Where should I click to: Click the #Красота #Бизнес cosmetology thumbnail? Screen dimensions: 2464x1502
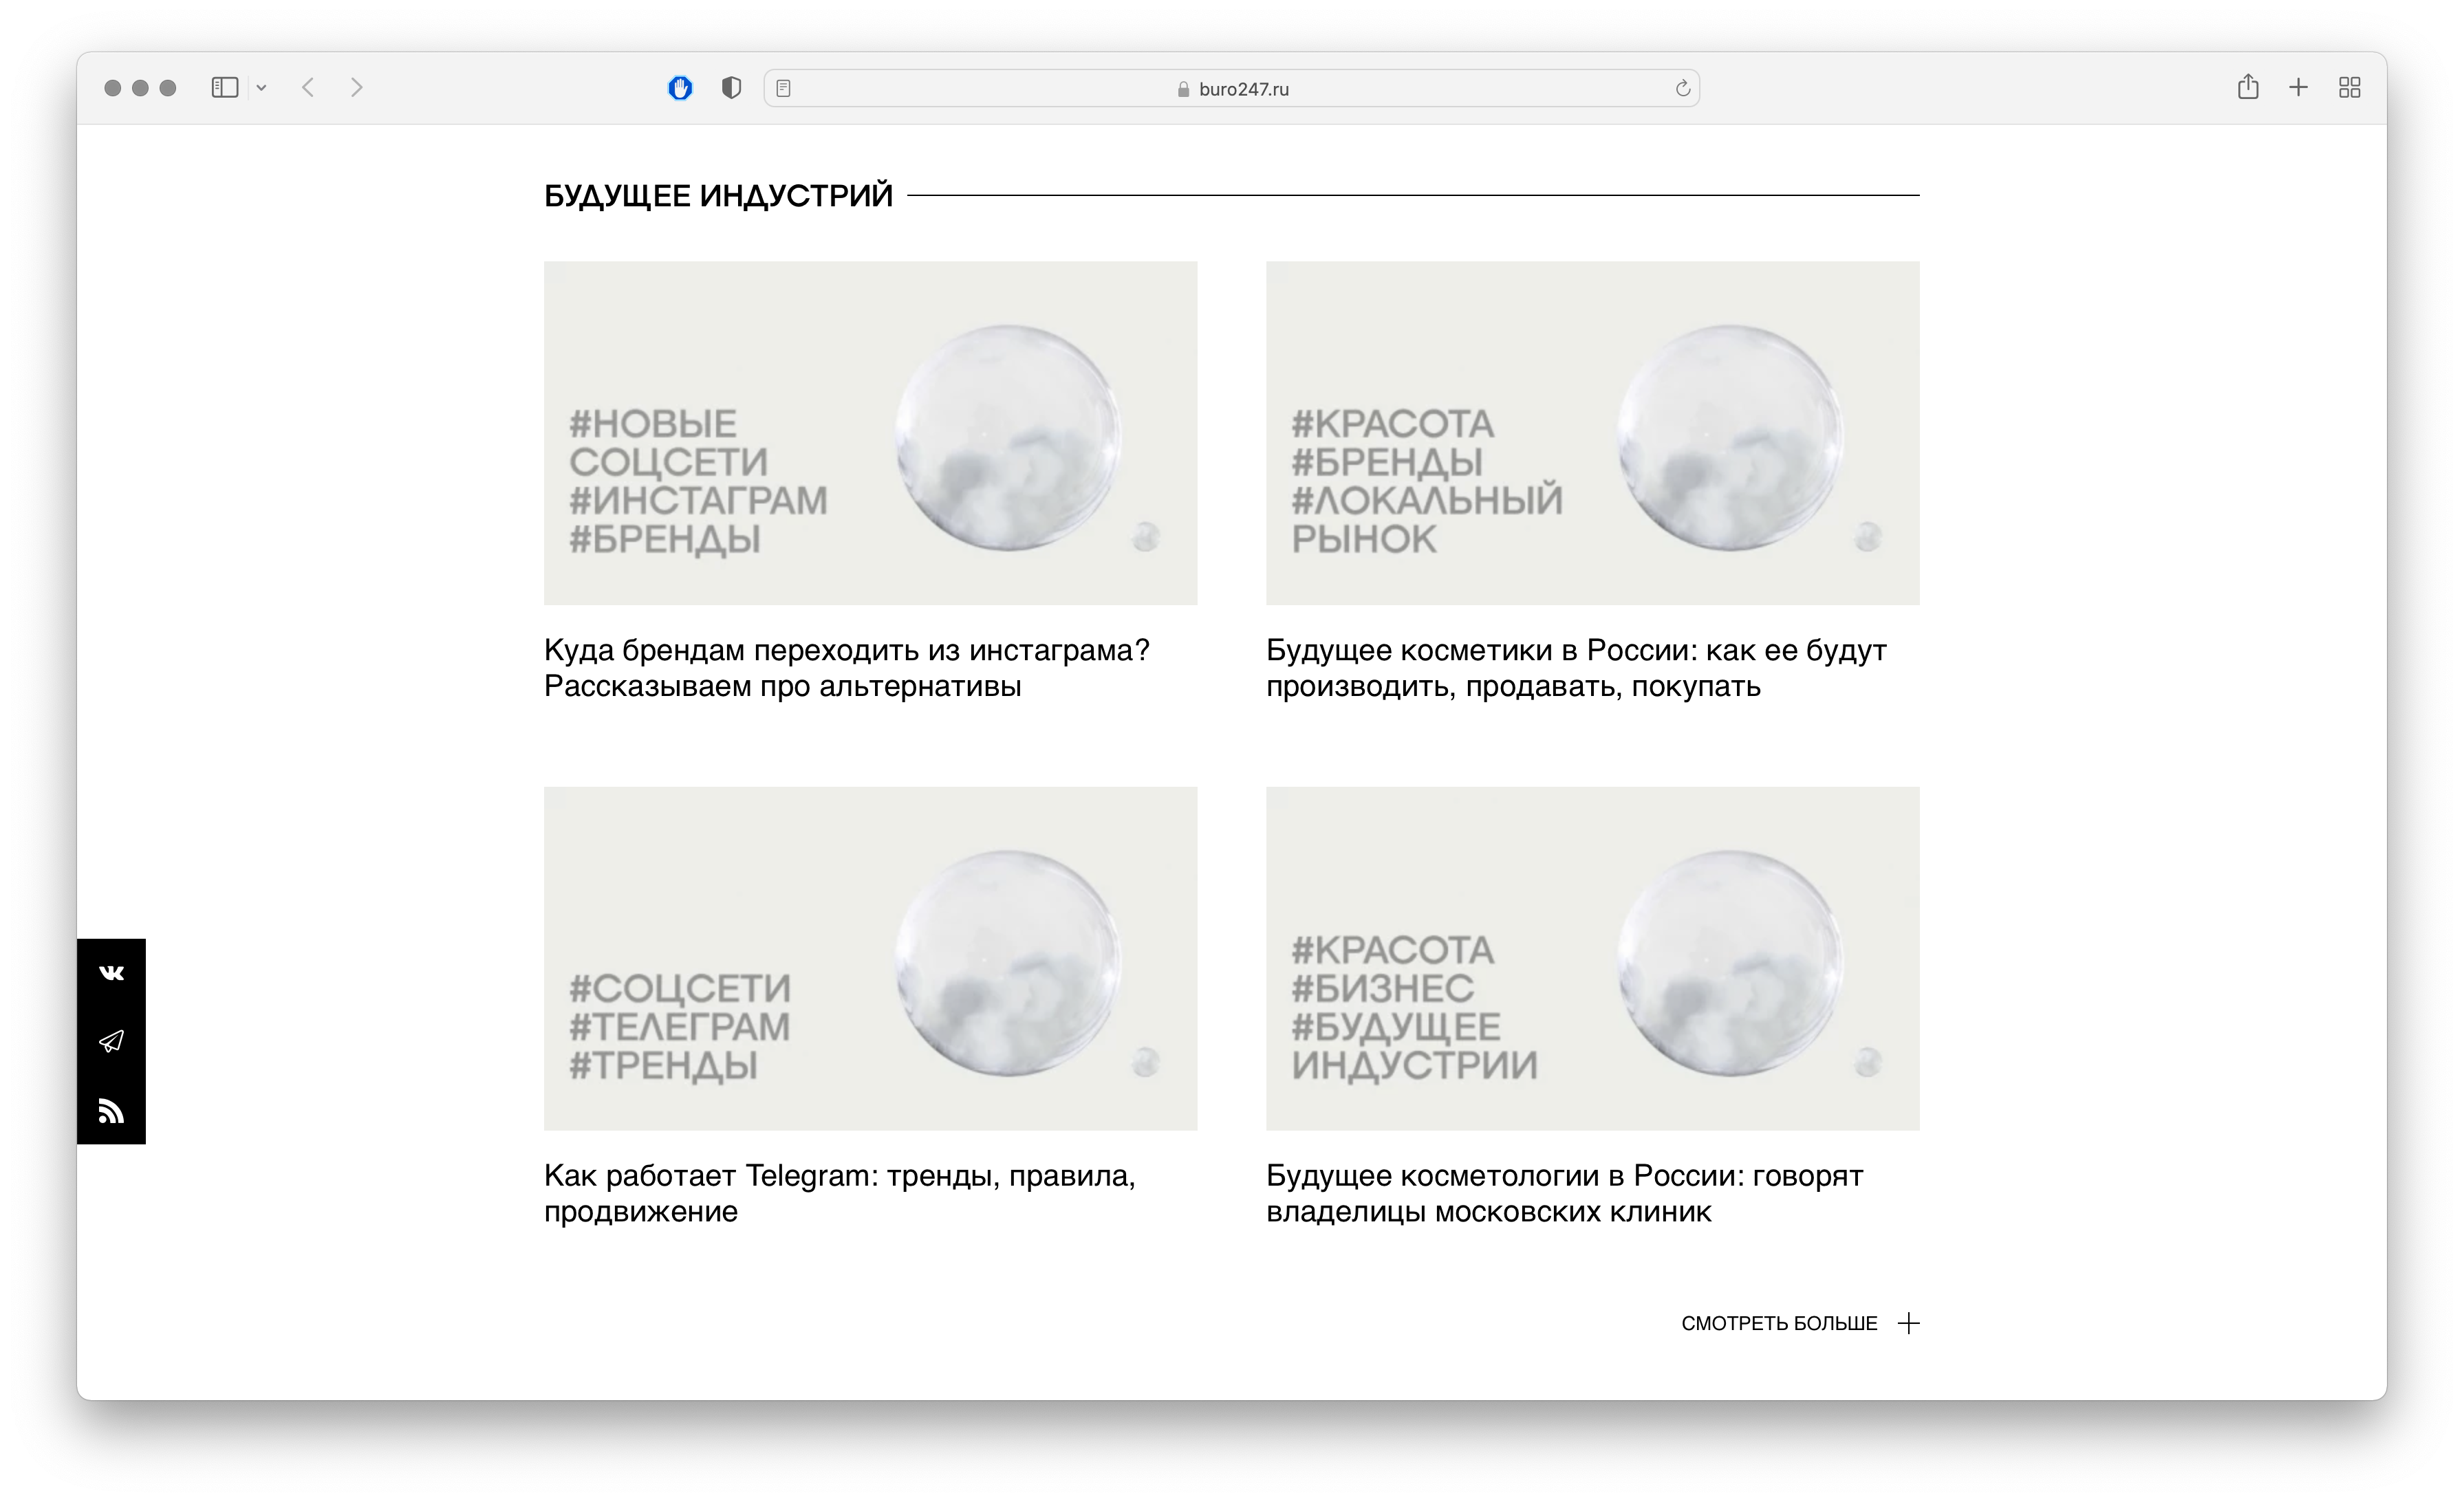pos(1592,958)
